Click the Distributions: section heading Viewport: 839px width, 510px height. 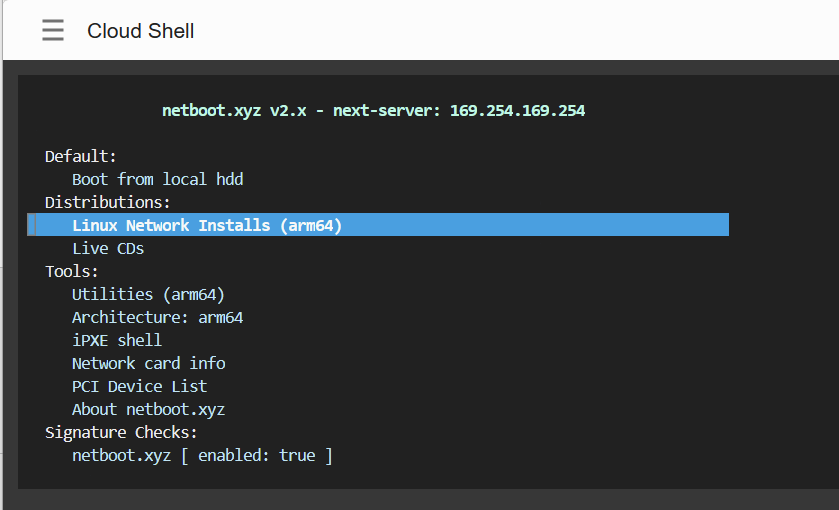point(108,203)
